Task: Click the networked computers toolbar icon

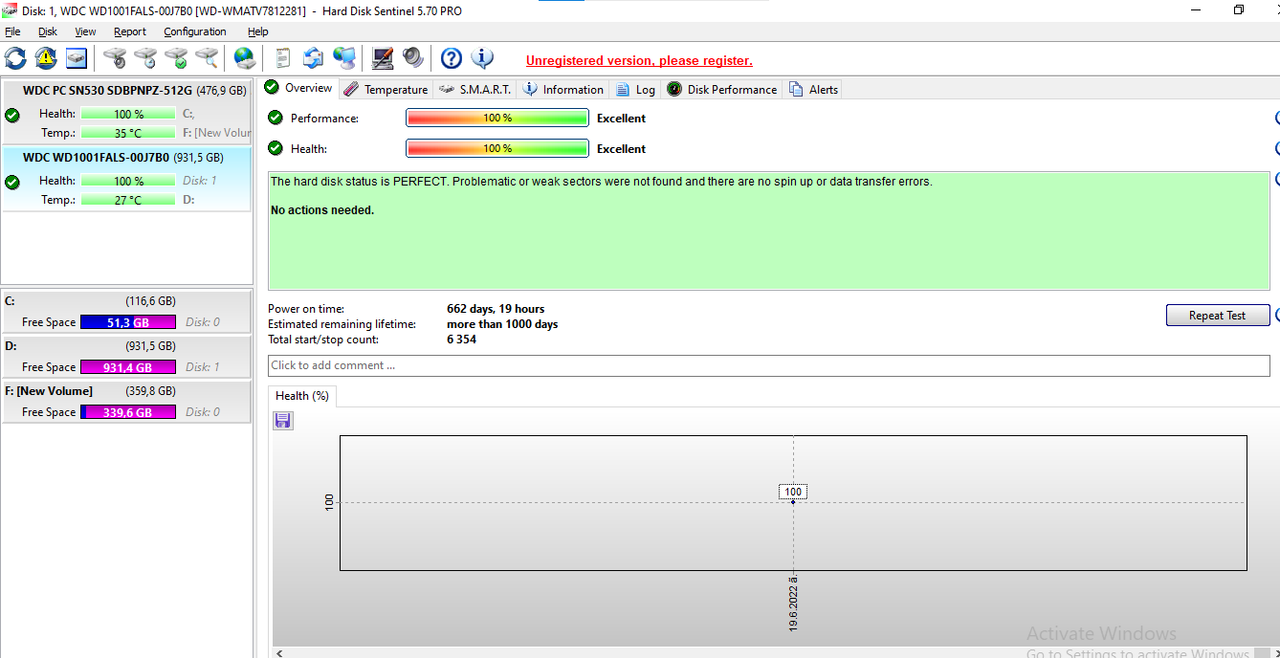Action: (344, 58)
